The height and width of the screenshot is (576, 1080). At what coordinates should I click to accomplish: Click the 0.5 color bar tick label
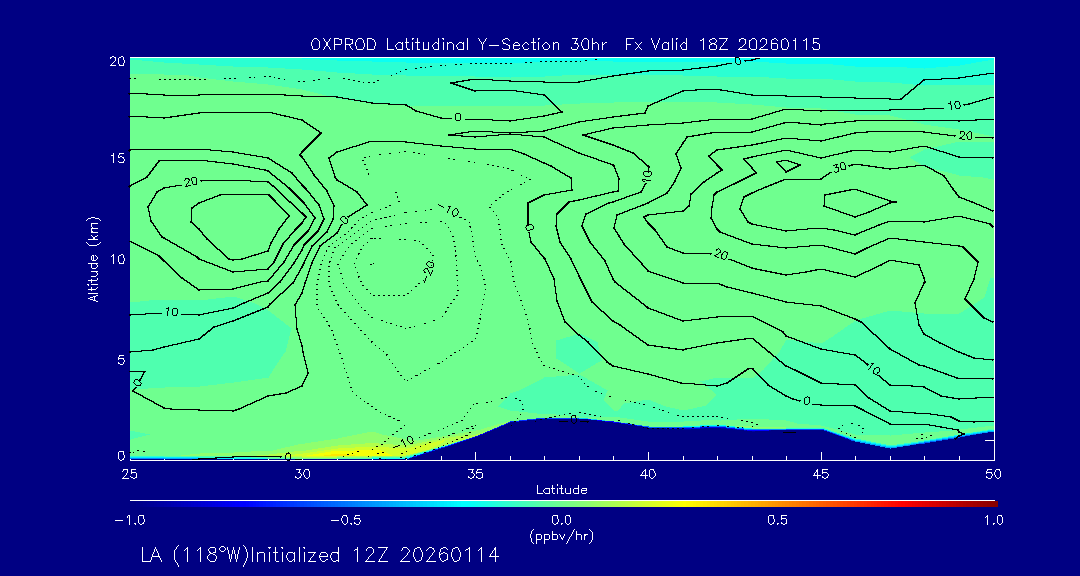pos(777,520)
